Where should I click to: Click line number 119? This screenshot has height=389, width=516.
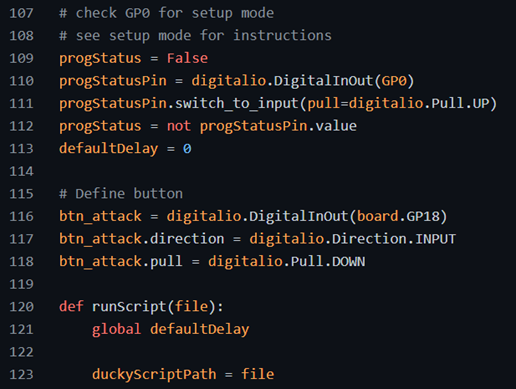[x=21, y=284]
